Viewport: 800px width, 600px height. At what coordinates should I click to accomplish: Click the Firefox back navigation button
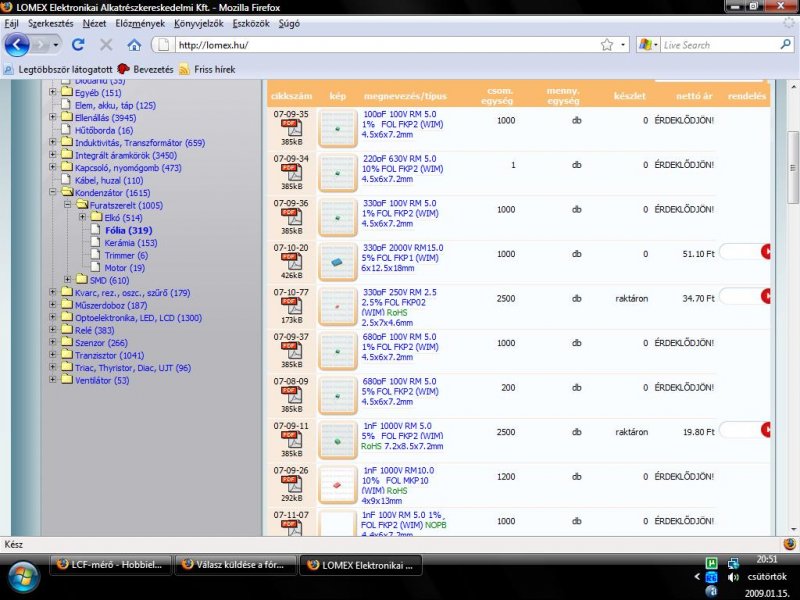(x=16, y=45)
